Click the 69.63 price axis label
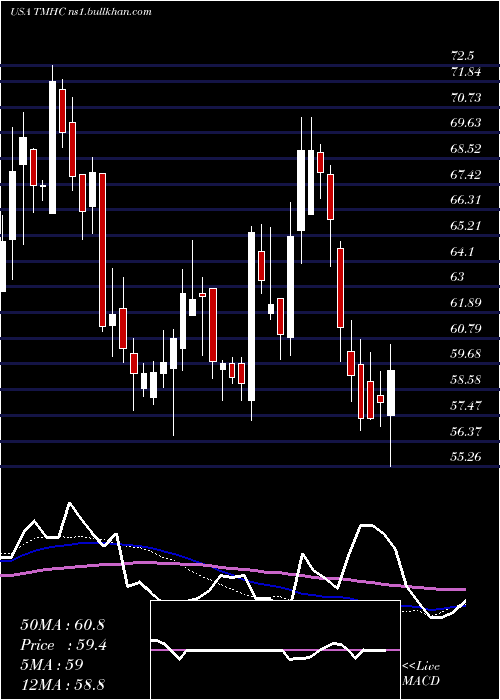 [466, 123]
